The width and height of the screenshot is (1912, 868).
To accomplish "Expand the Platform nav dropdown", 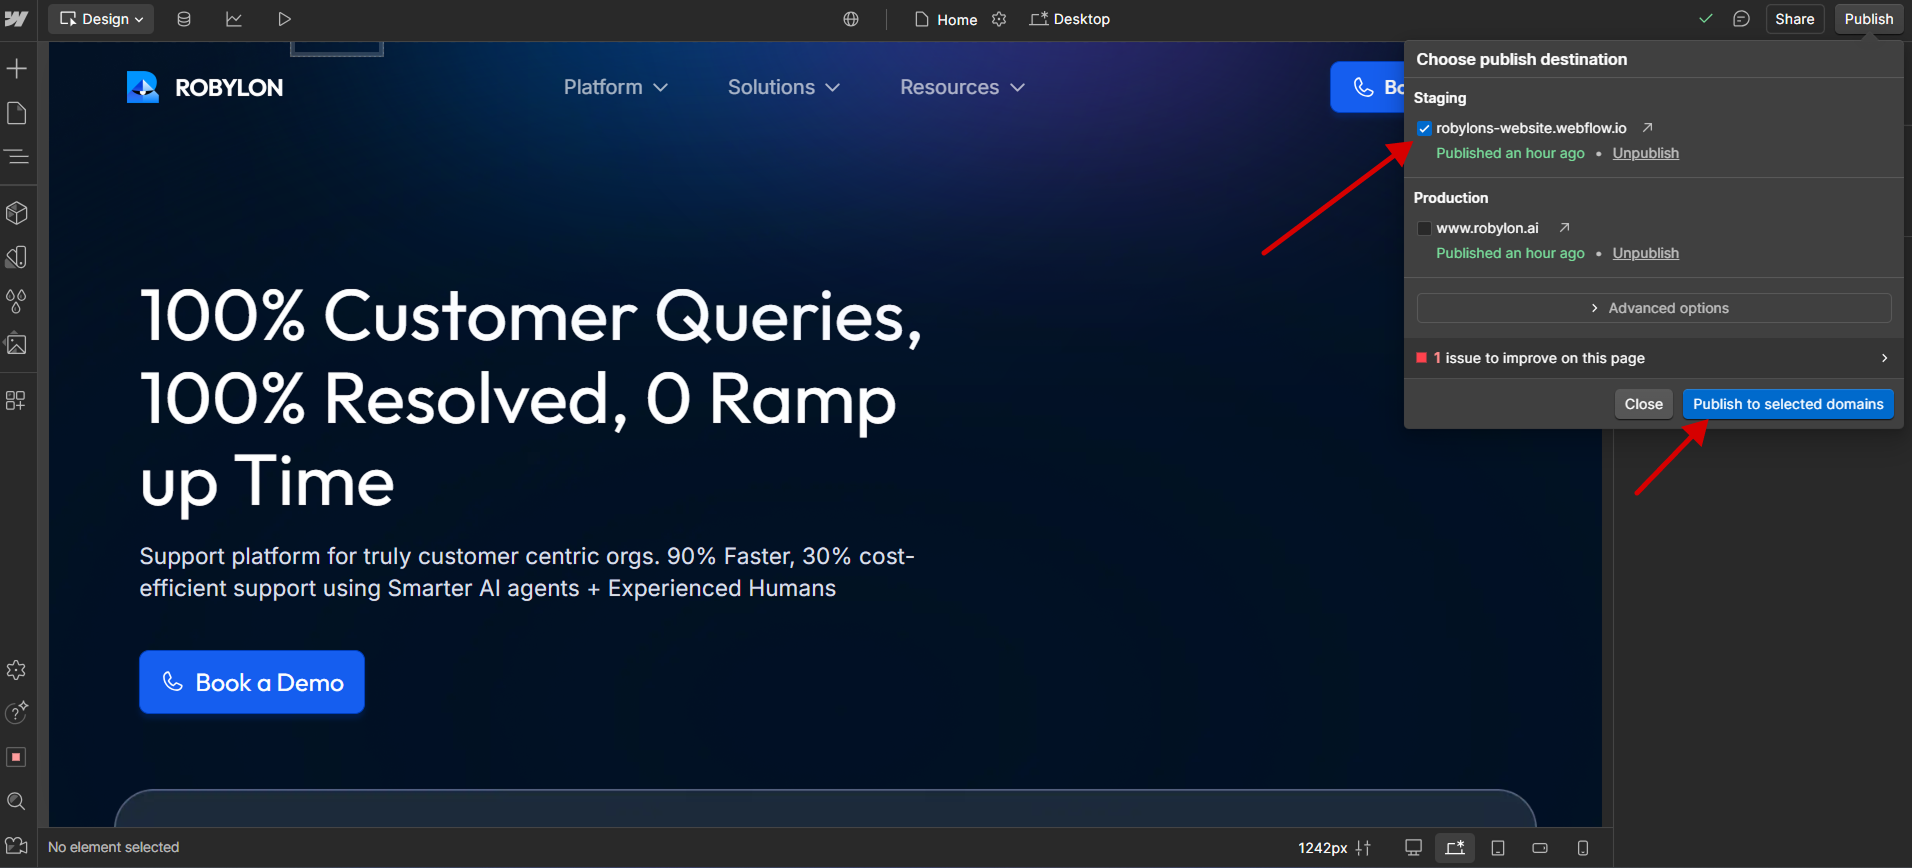I will coord(615,87).
